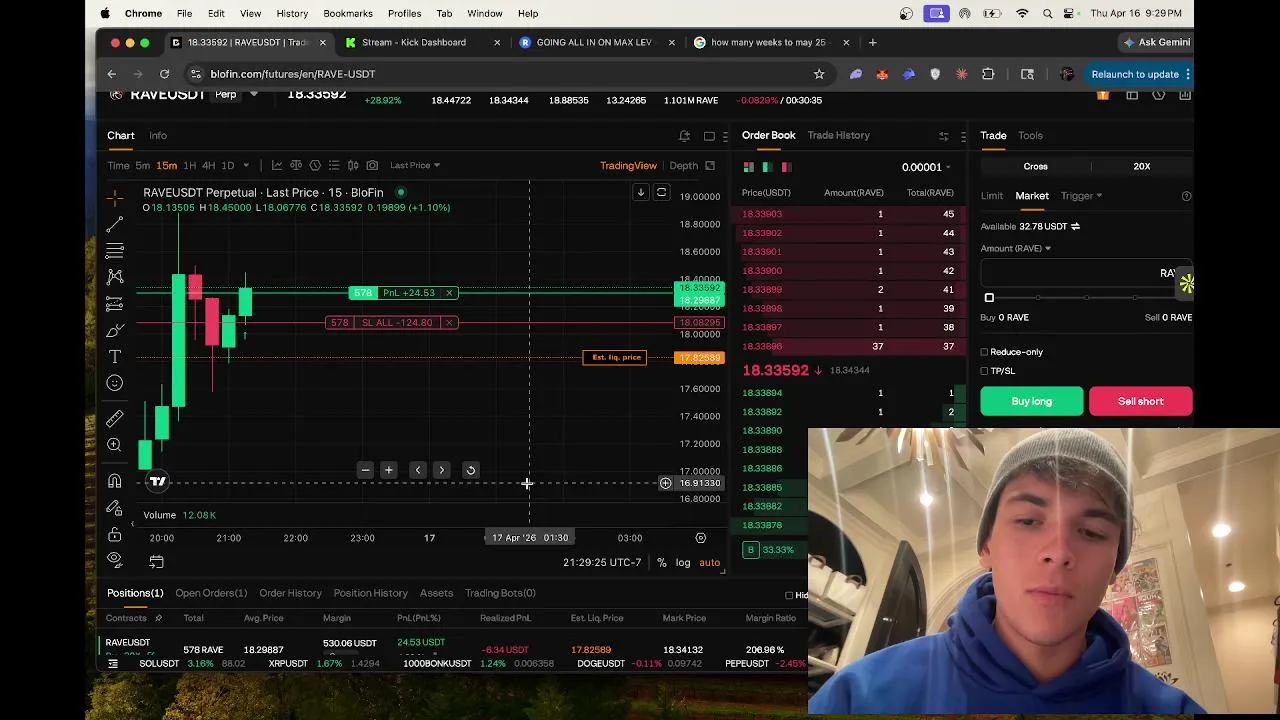Click the Buy long button
Image resolution: width=1280 pixels, height=720 pixels.
coord(1031,401)
